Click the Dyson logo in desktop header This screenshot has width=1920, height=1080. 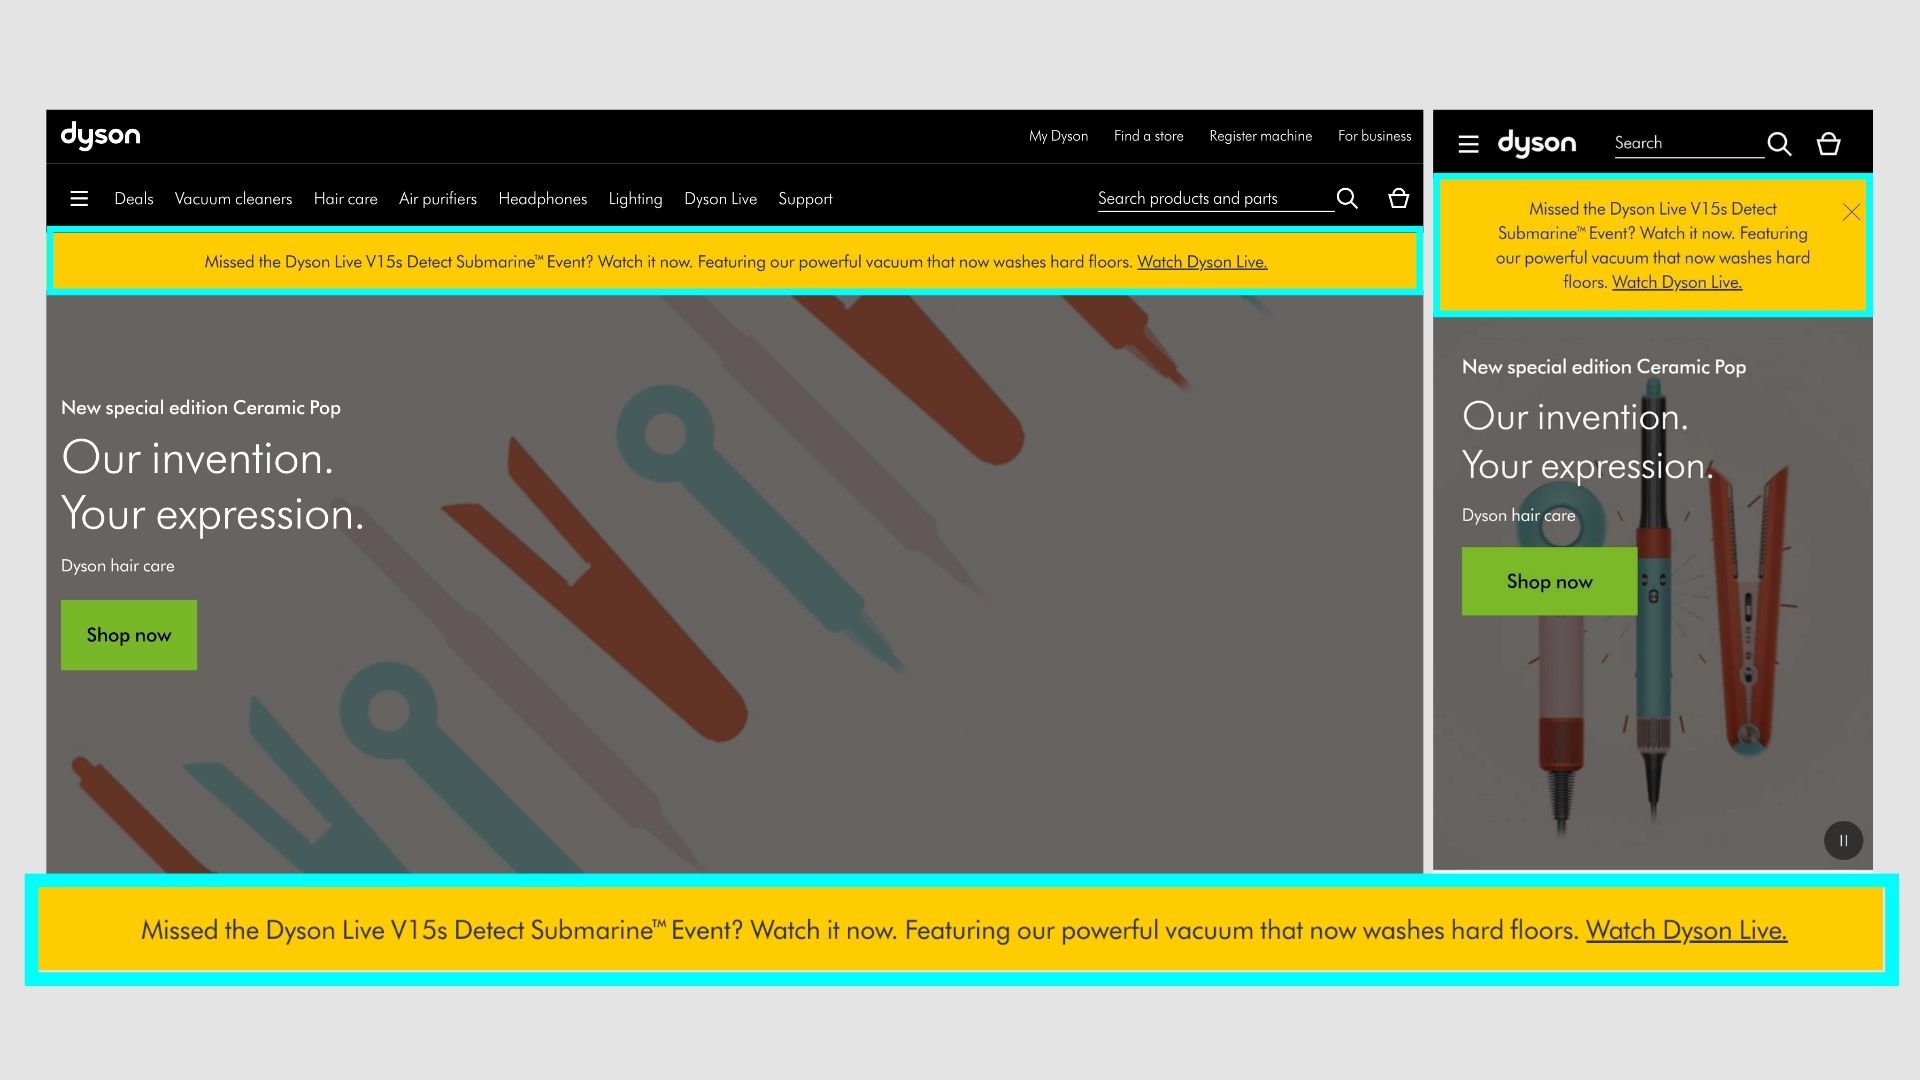click(100, 135)
